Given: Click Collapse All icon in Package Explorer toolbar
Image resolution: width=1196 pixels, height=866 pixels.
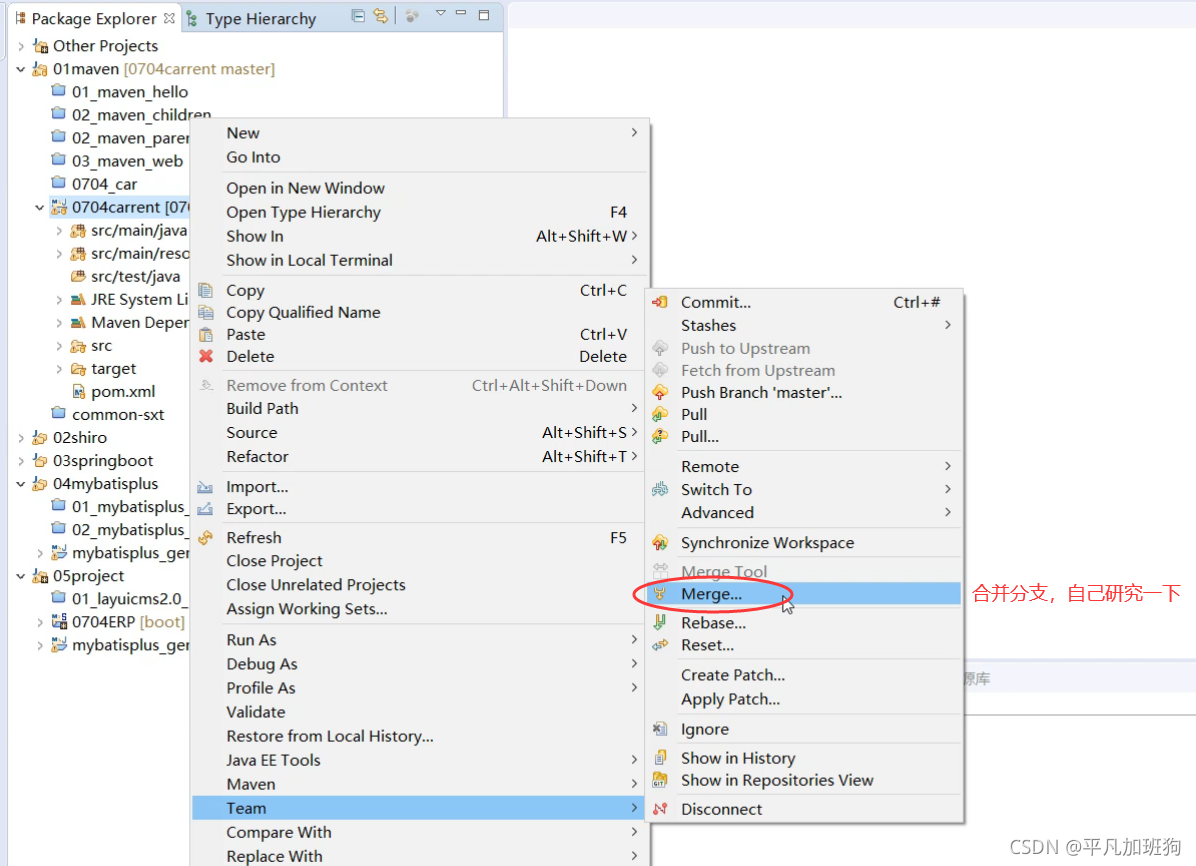Looking at the screenshot, I should coord(358,15).
